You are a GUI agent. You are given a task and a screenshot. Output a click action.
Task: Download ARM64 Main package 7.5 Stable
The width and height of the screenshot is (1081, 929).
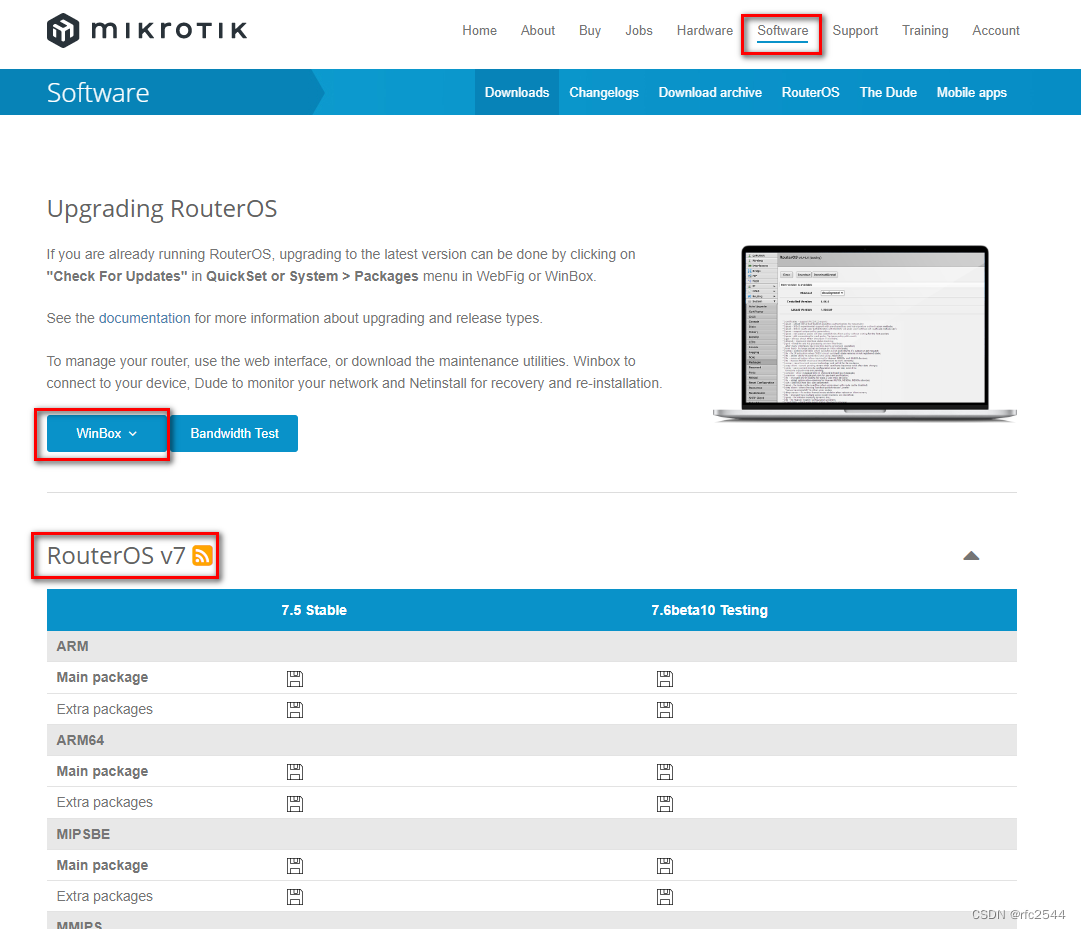pyautogui.click(x=295, y=772)
